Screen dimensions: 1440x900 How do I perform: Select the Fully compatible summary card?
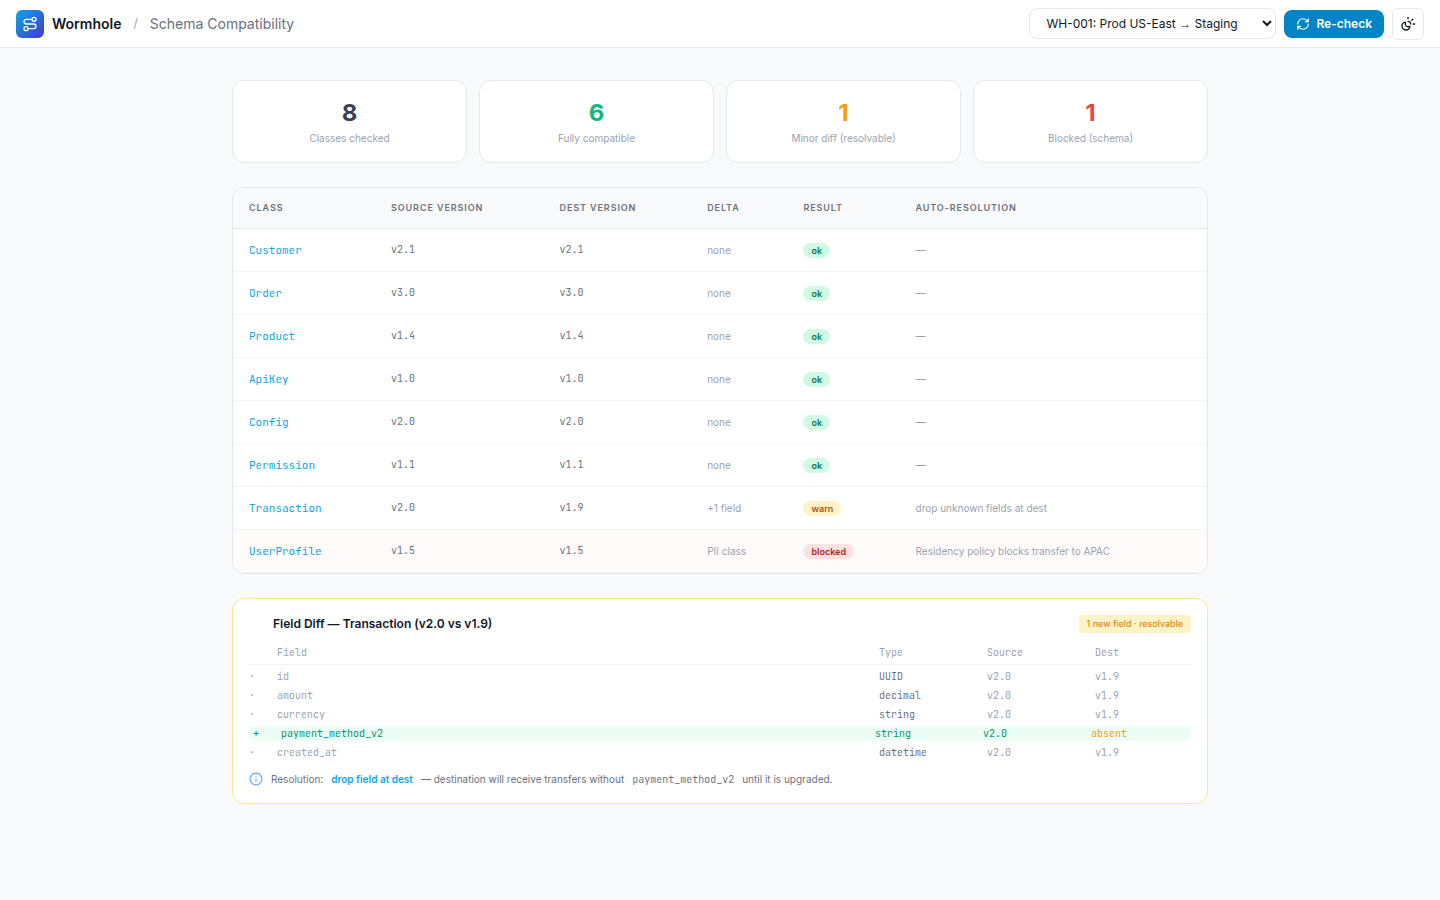pos(596,121)
